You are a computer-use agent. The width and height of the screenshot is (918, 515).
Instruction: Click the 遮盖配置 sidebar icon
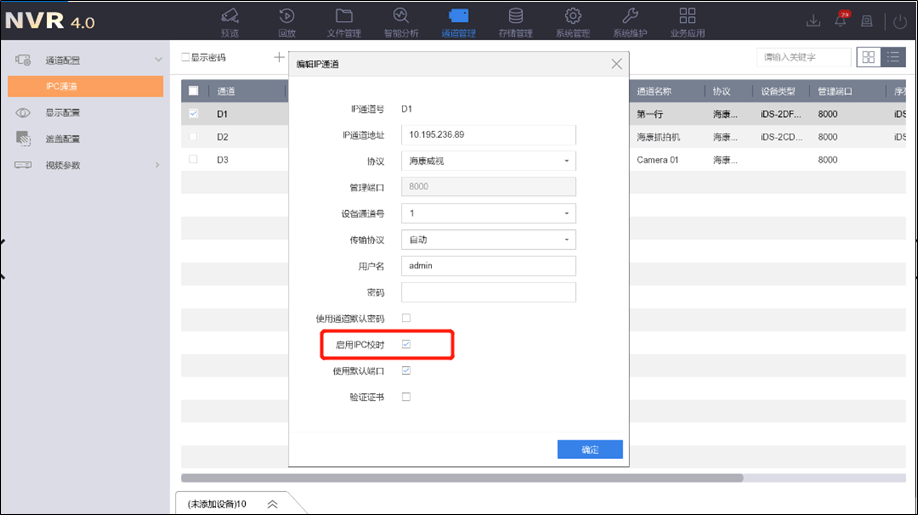coord(23,139)
